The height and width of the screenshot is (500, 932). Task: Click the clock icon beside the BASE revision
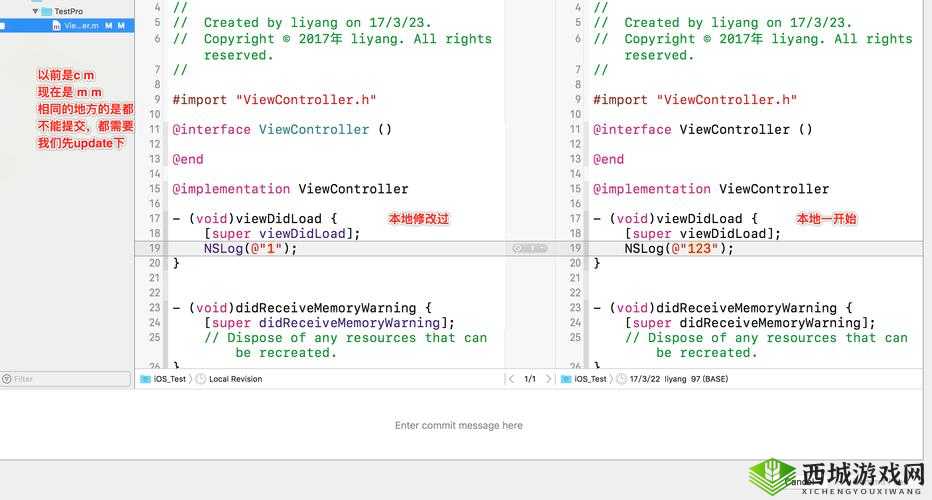click(x=622, y=379)
